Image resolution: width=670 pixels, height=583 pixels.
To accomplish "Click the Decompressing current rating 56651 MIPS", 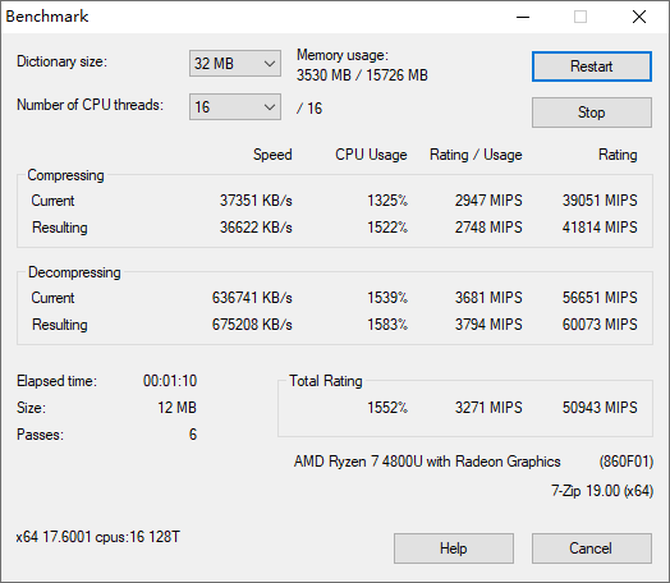I will pos(600,297).
